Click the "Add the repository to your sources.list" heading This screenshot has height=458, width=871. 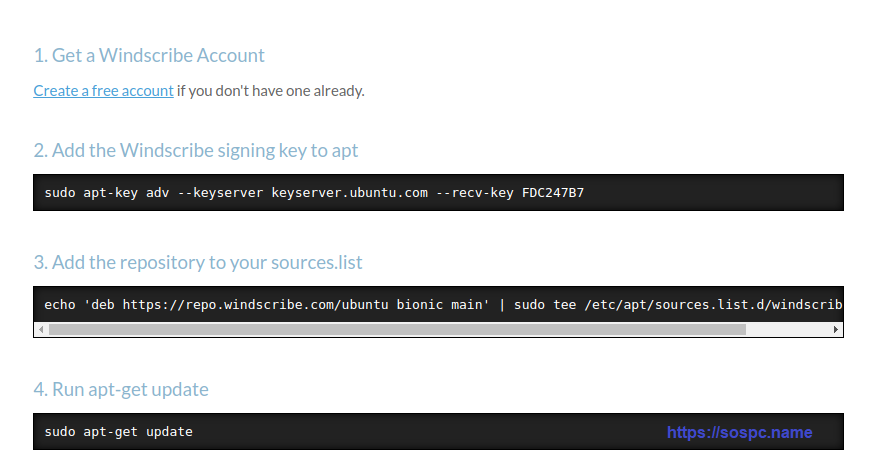[x=197, y=263]
